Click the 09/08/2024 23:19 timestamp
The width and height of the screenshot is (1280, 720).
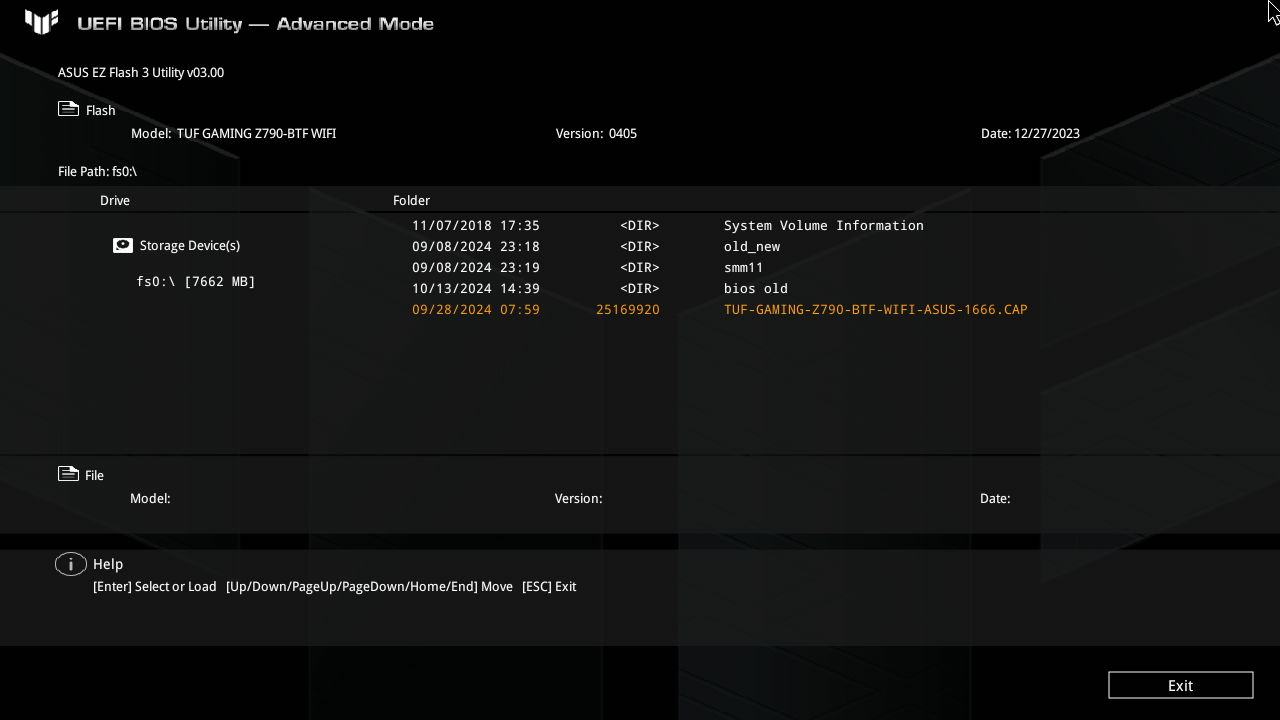(x=476, y=267)
